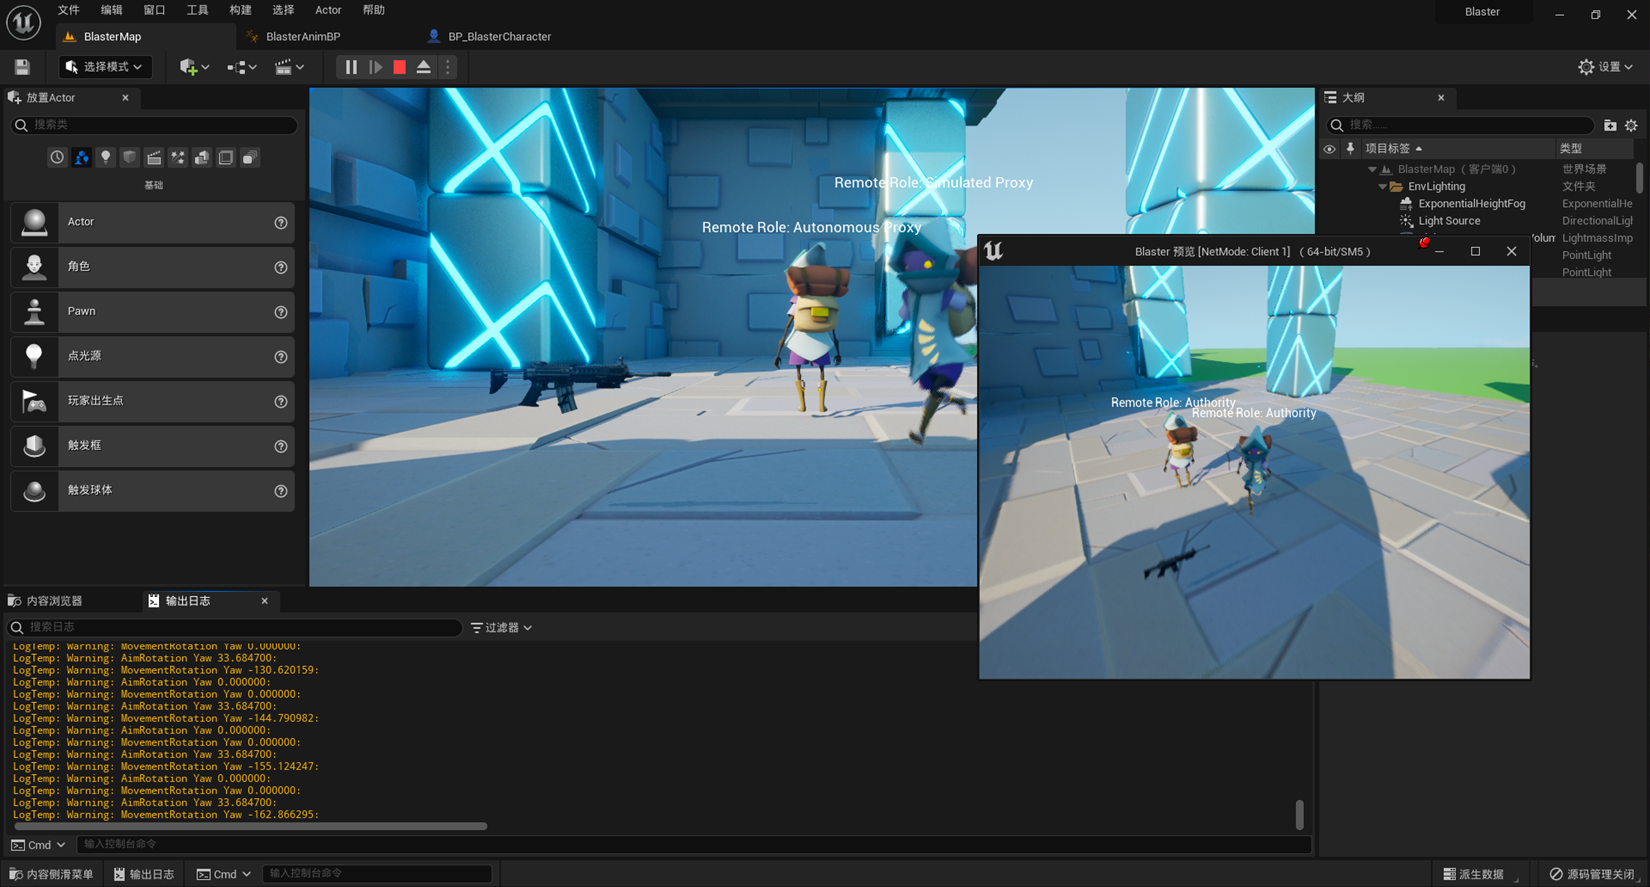This screenshot has width=1650, height=887.
Task: Open the 选择模式 mode dropdown
Action: pos(103,67)
